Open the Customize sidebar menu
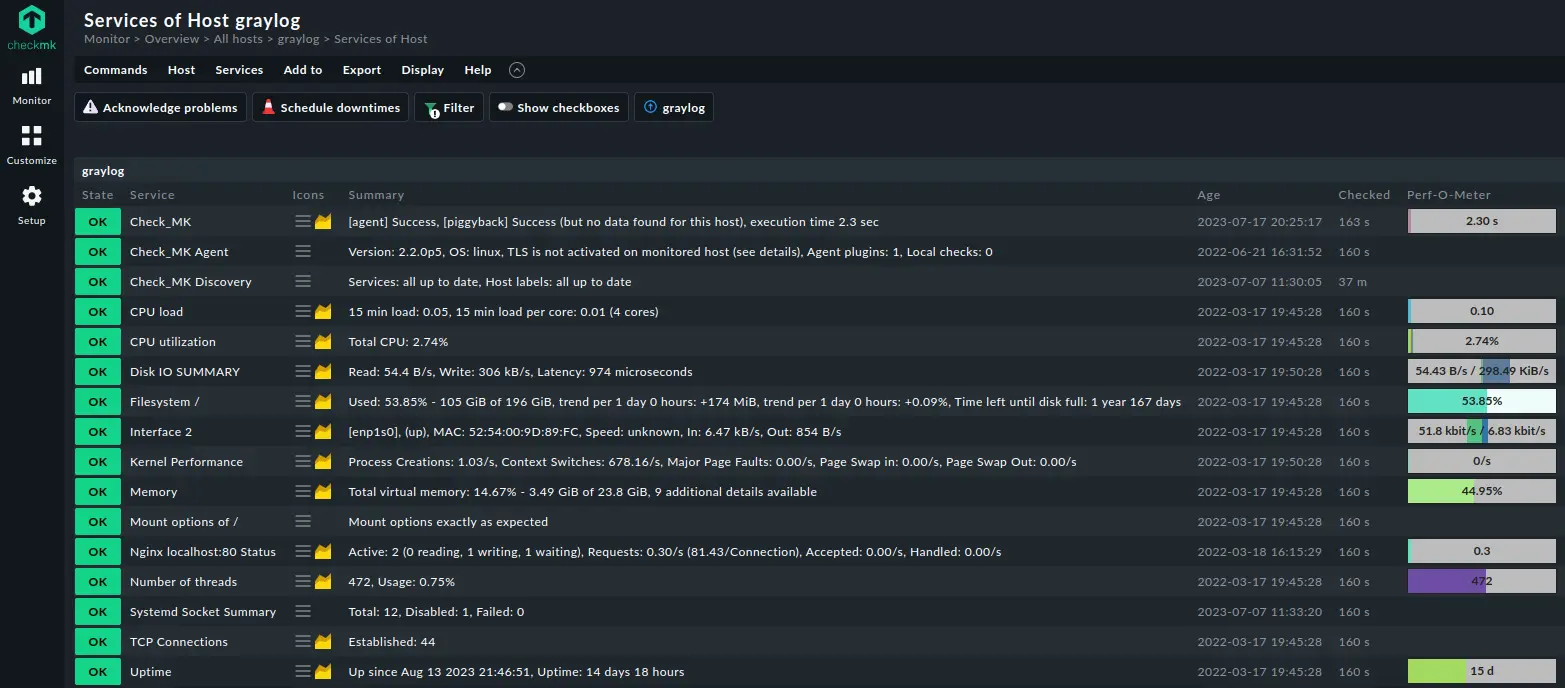The height and width of the screenshot is (688, 1565). [x=32, y=146]
